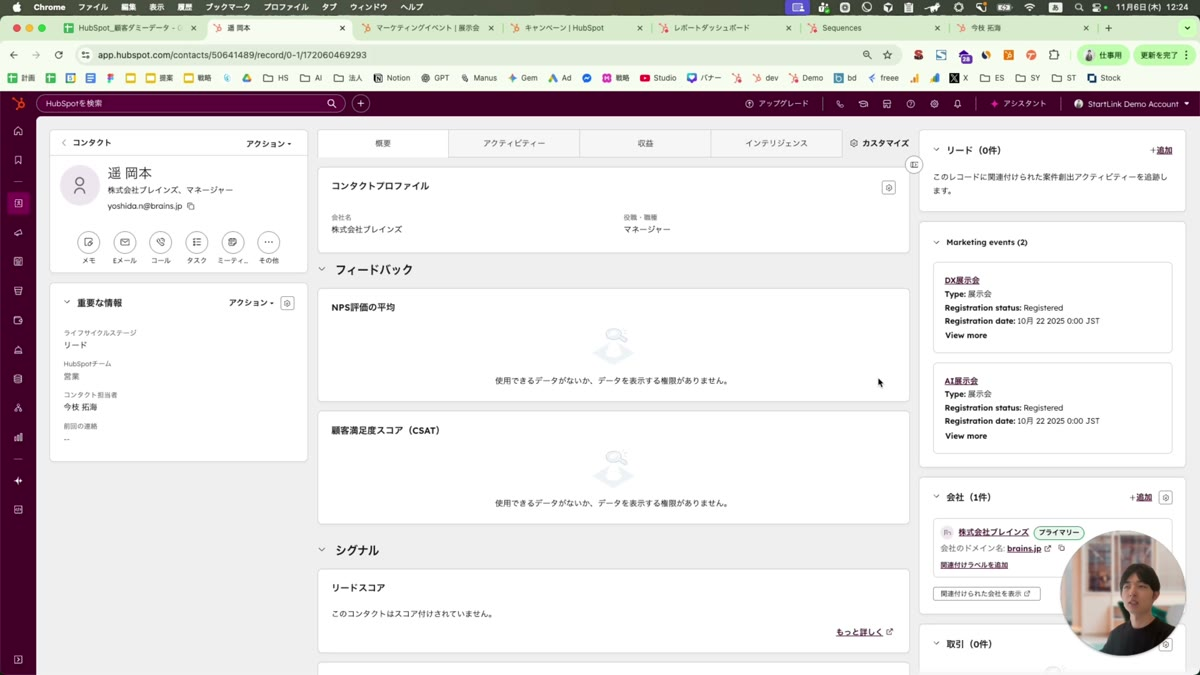Create a task with the タスク icon
The width and height of the screenshot is (1200, 675).
point(197,242)
